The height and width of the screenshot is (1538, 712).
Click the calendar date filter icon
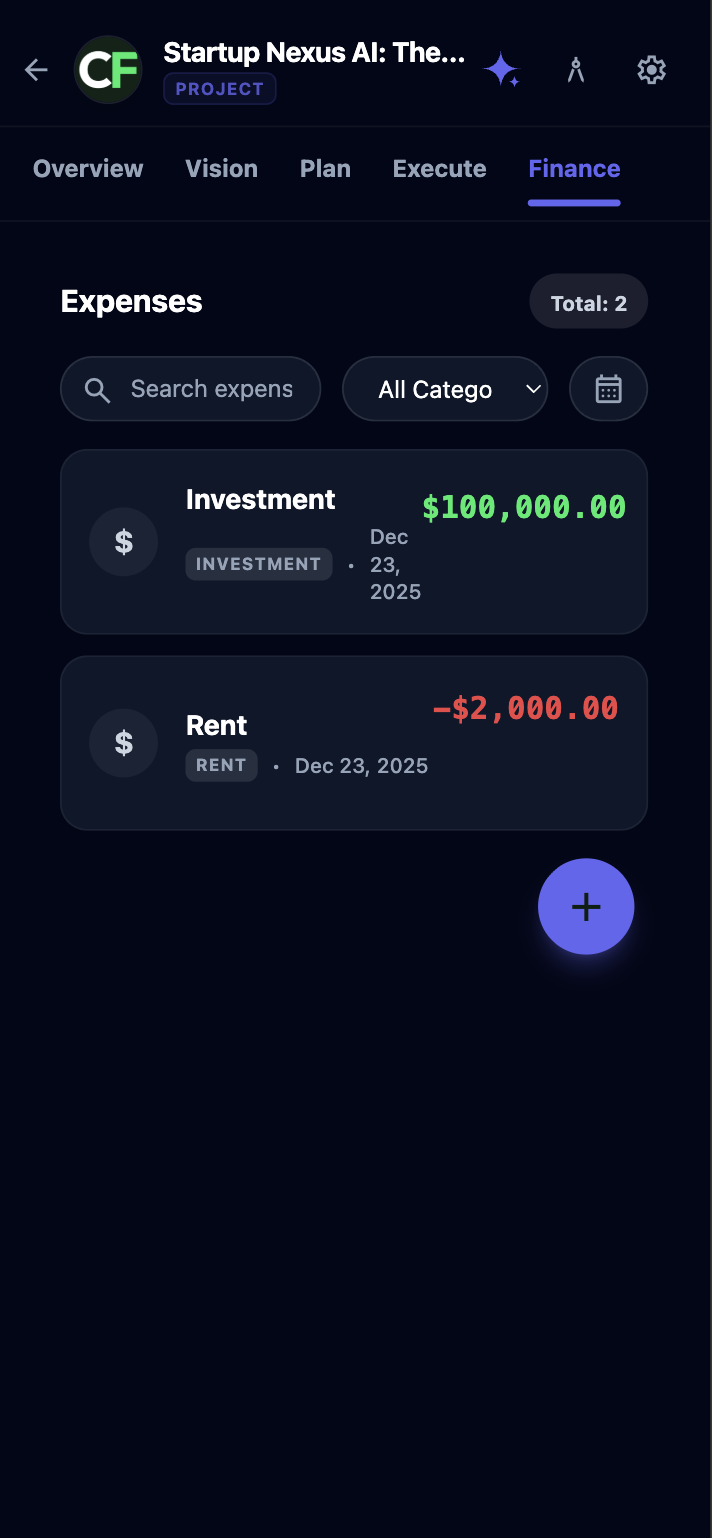[608, 389]
